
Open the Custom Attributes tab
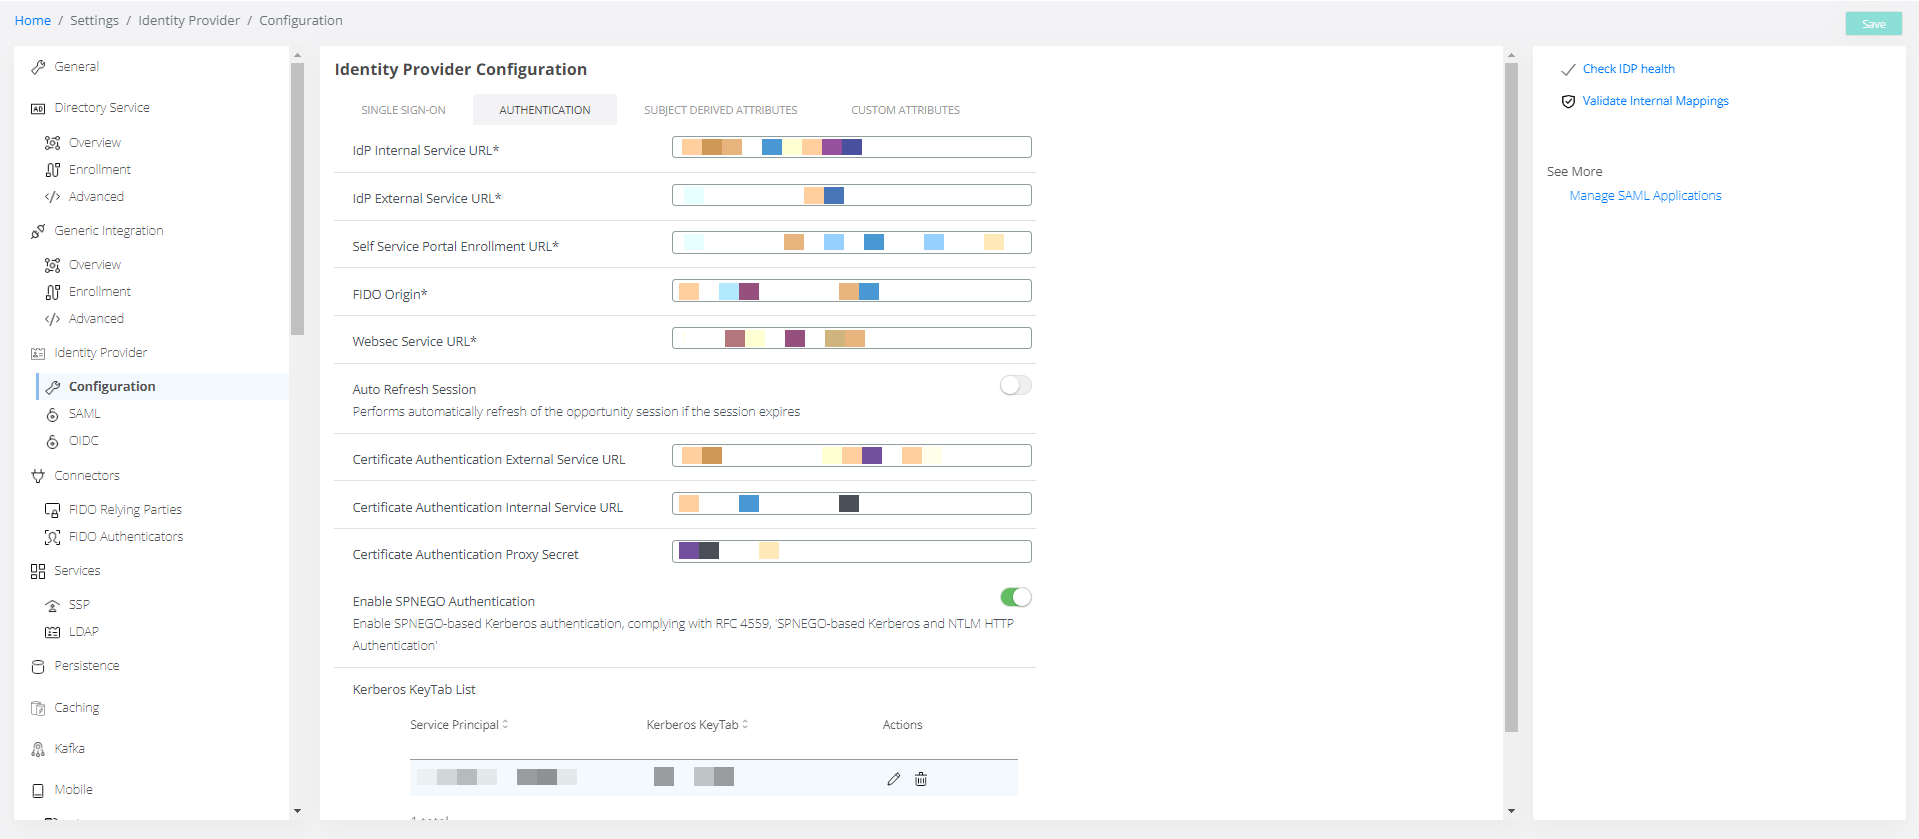[905, 110]
